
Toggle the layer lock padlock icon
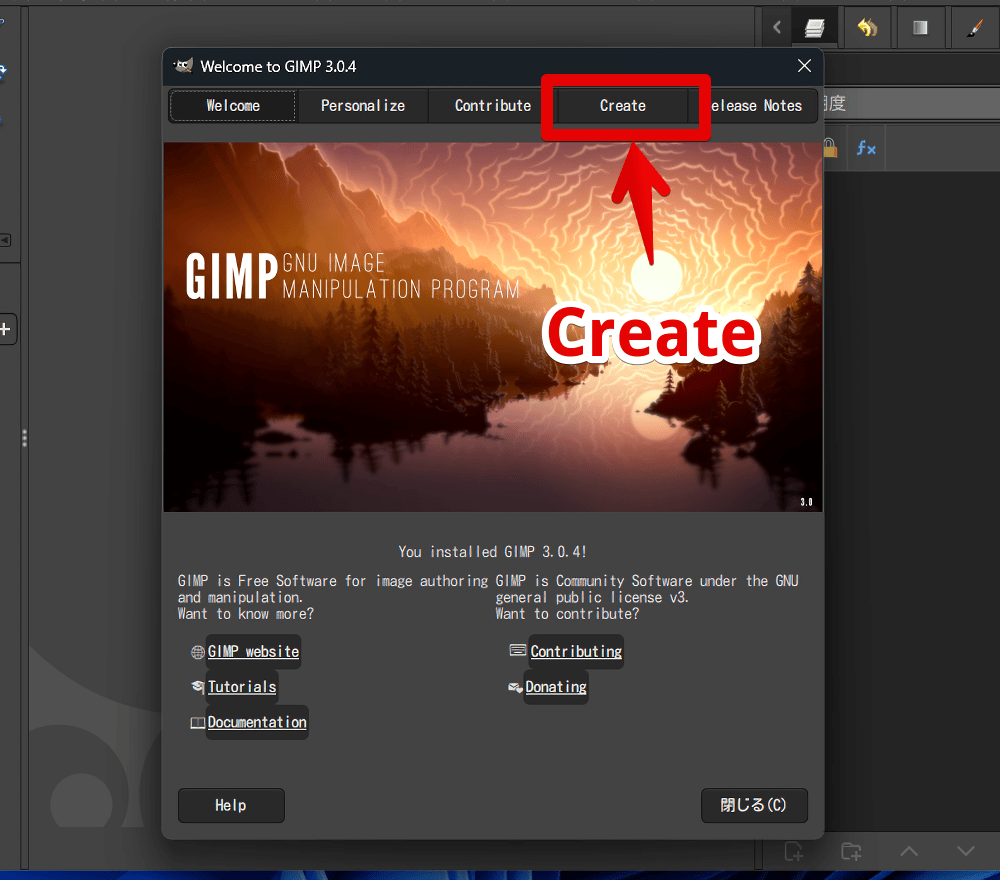tap(830, 148)
